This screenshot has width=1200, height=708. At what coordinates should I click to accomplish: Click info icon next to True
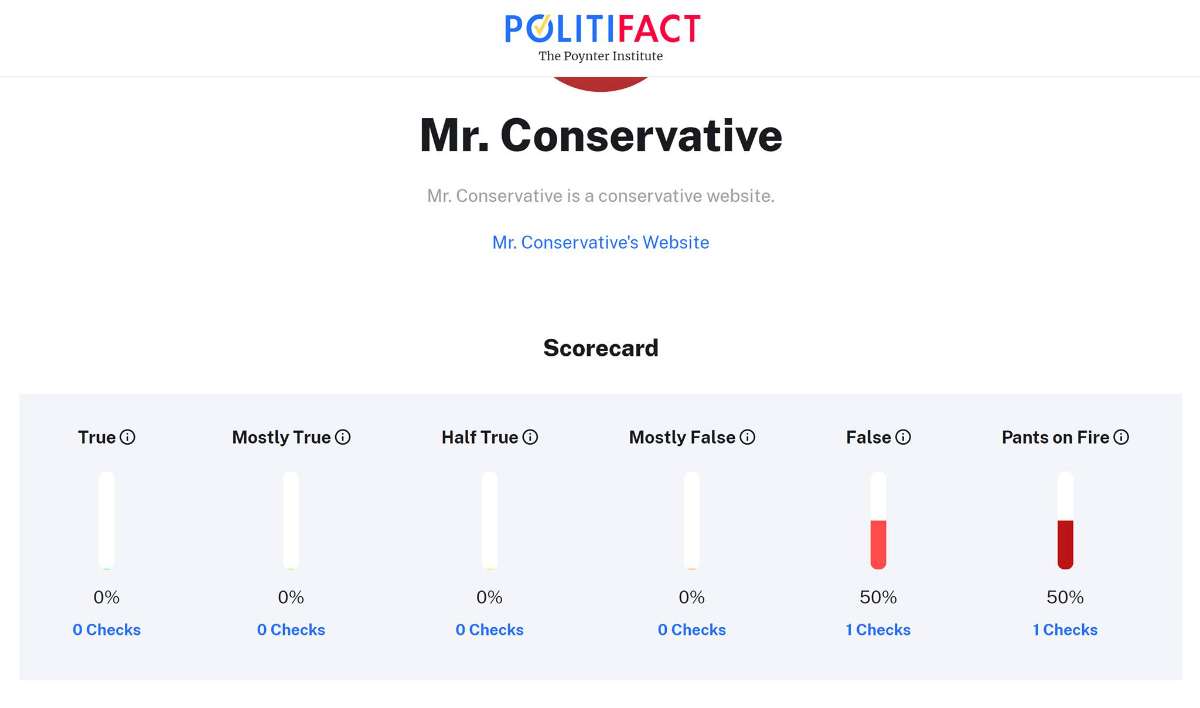coord(128,437)
